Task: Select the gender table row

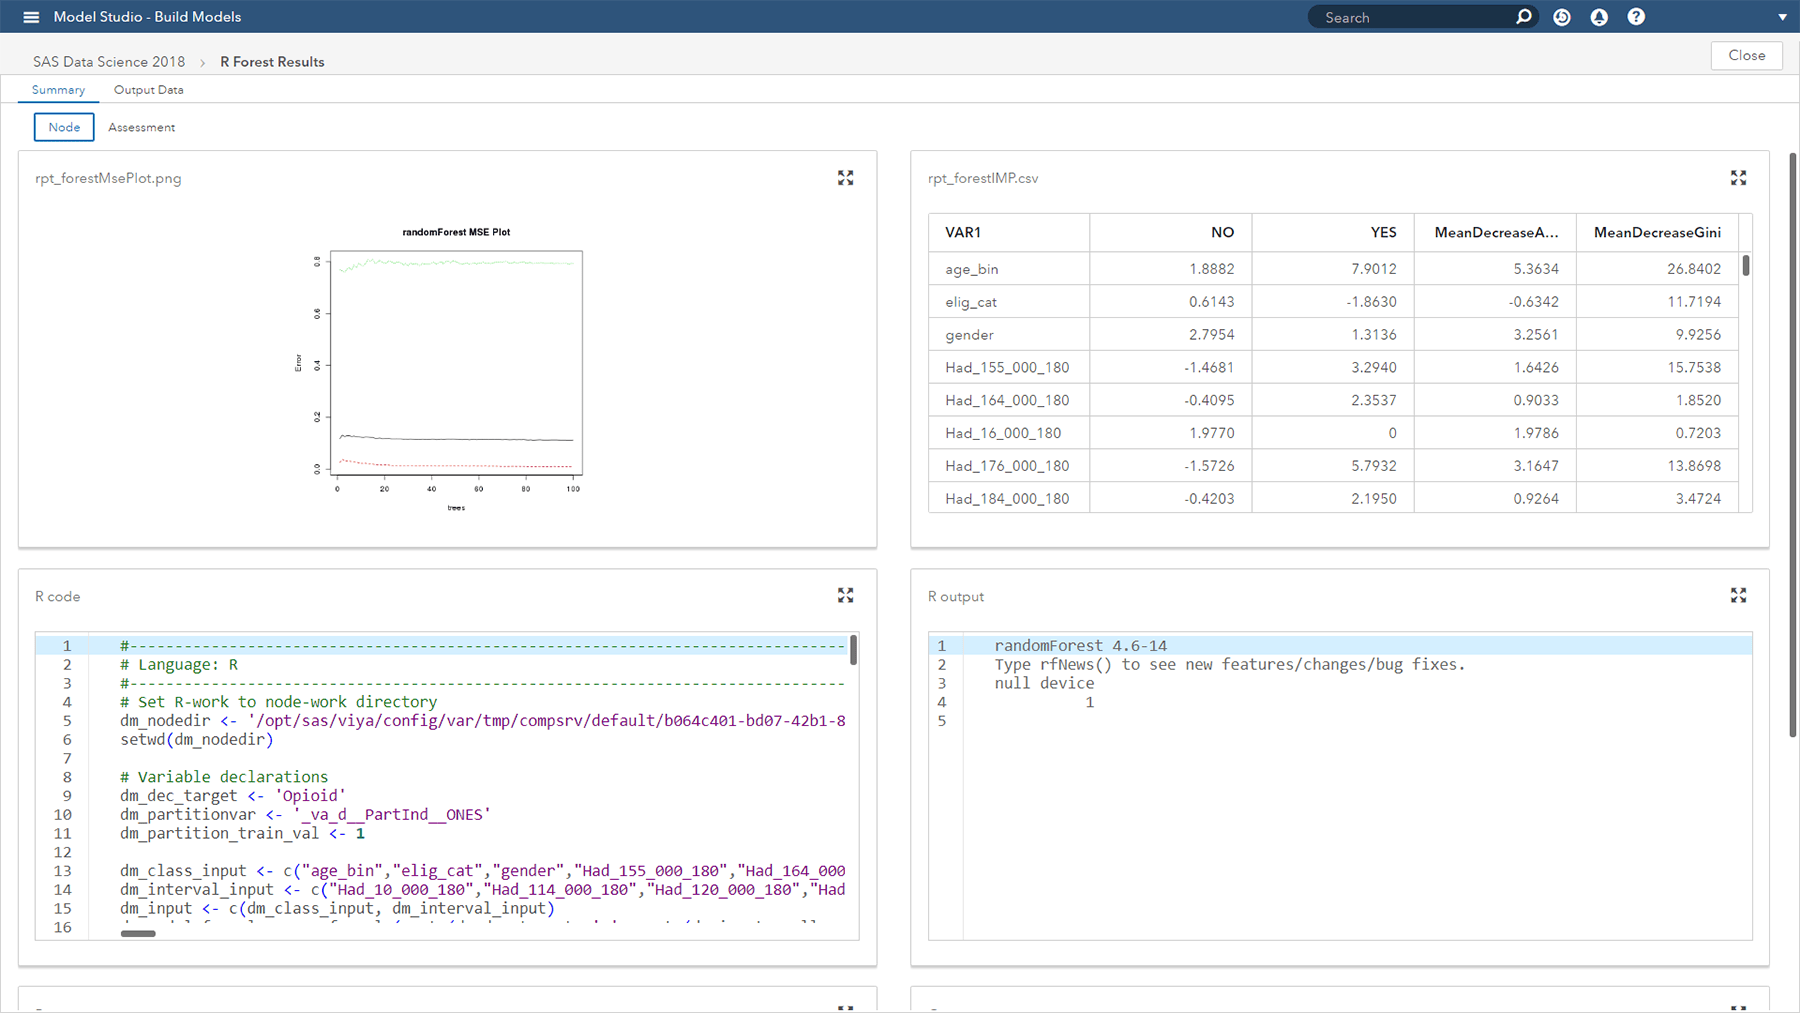Action: pyautogui.click(x=1333, y=334)
